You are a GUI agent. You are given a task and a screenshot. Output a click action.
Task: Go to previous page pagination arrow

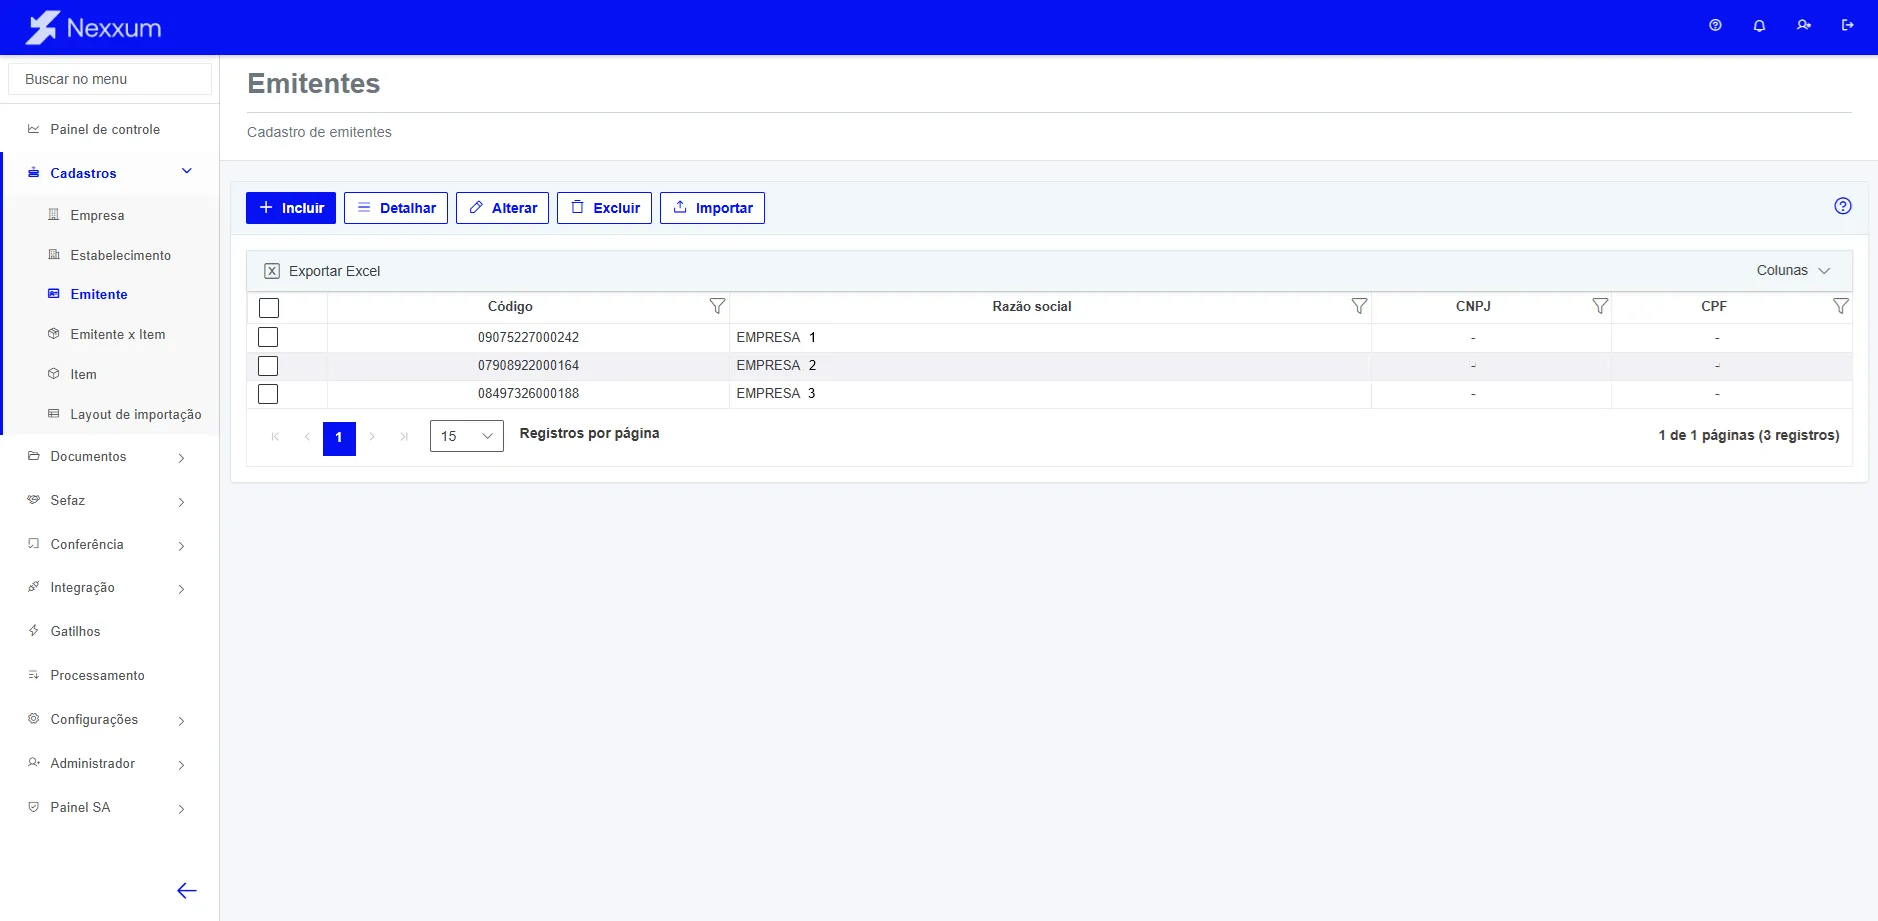click(x=307, y=437)
